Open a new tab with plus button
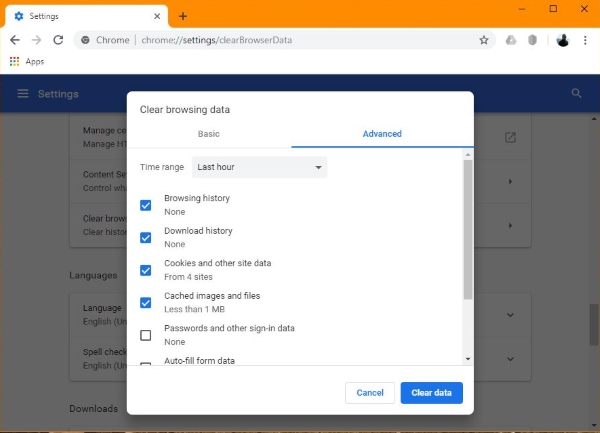 tap(183, 15)
